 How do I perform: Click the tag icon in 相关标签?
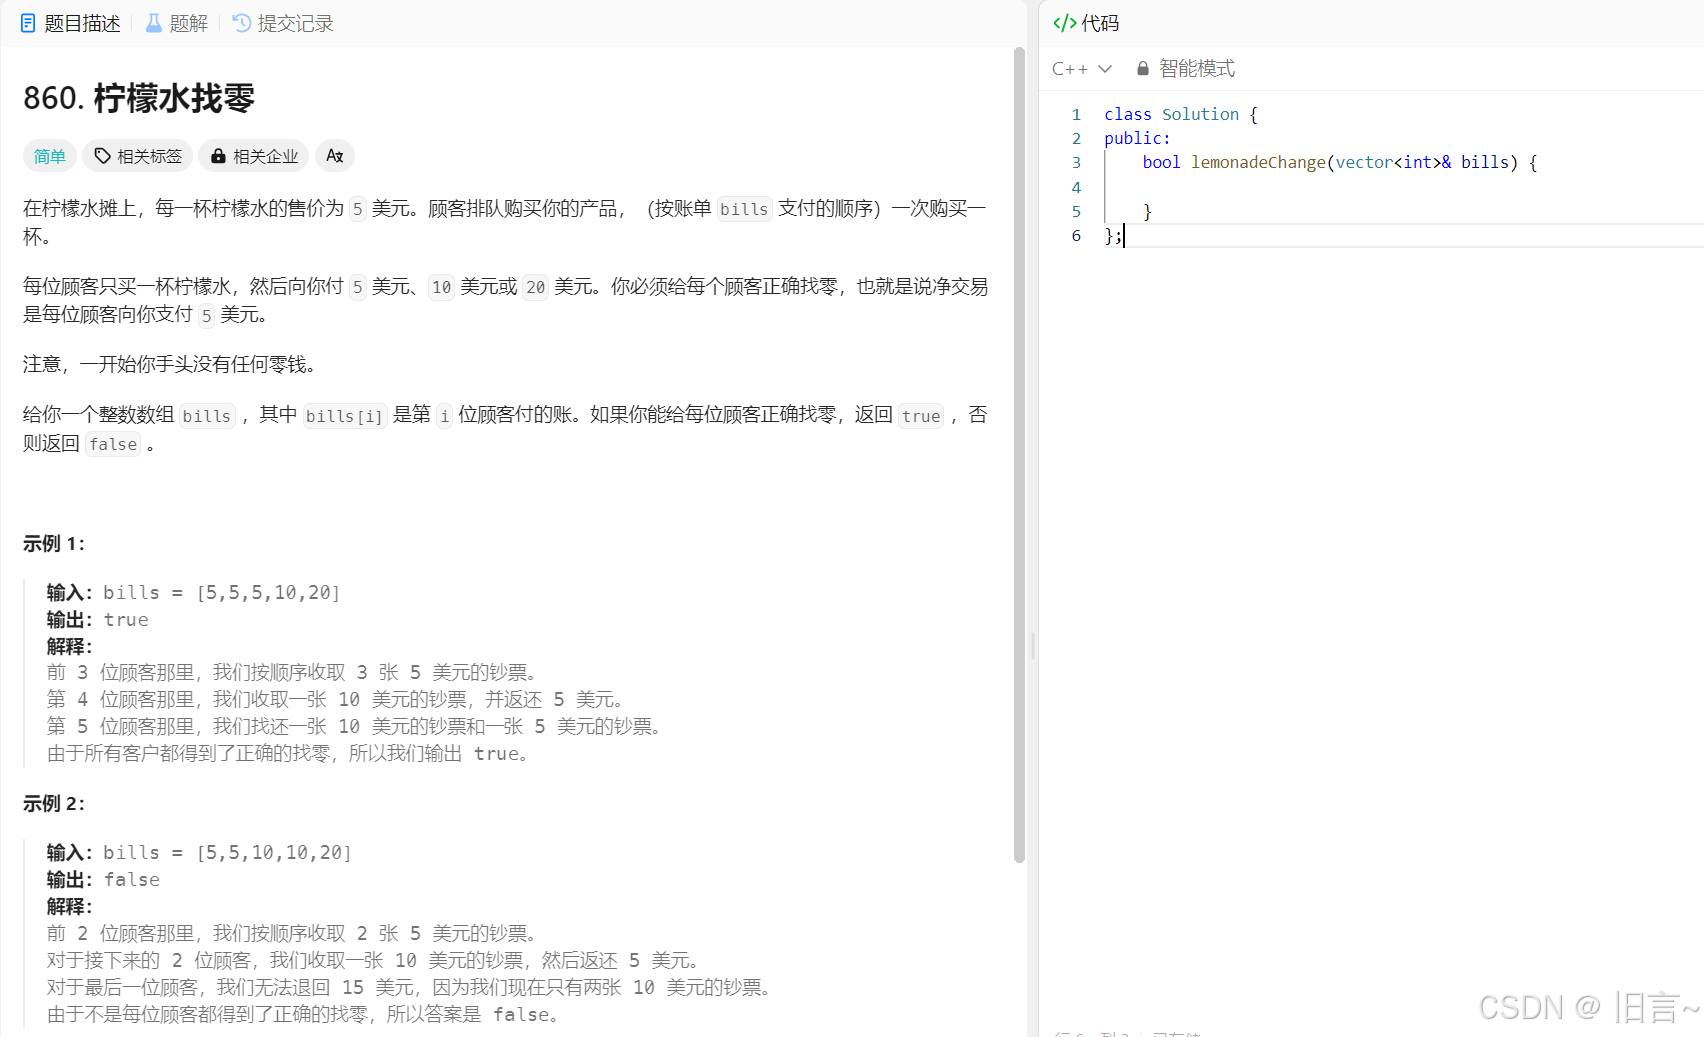(x=102, y=156)
